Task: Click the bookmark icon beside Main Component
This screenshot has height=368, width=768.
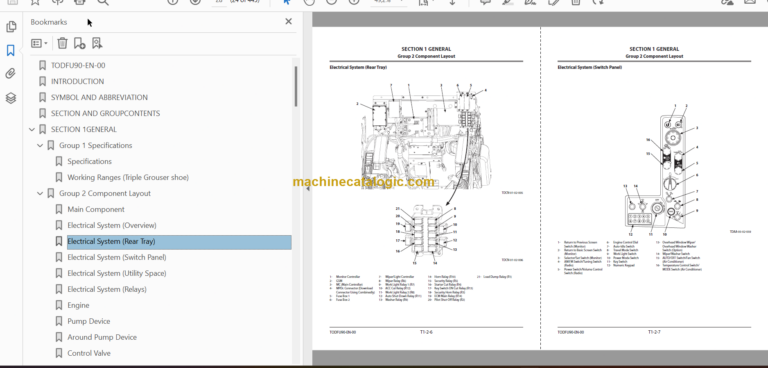Action: coord(59,209)
